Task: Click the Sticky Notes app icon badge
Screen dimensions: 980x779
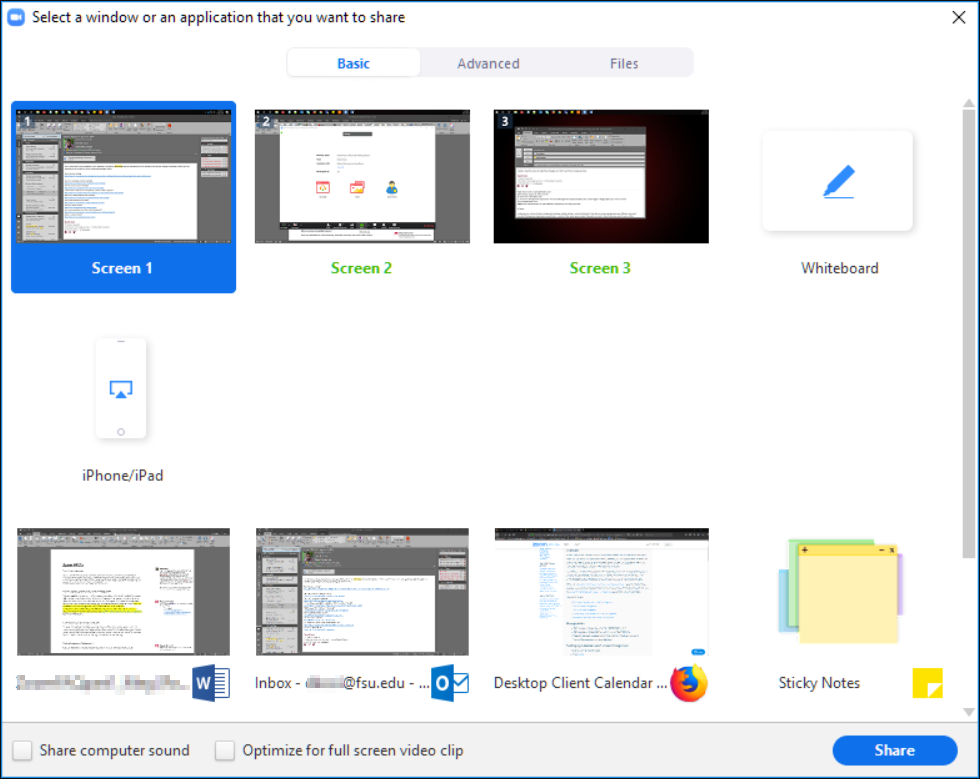Action: pyautogui.click(x=926, y=683)
